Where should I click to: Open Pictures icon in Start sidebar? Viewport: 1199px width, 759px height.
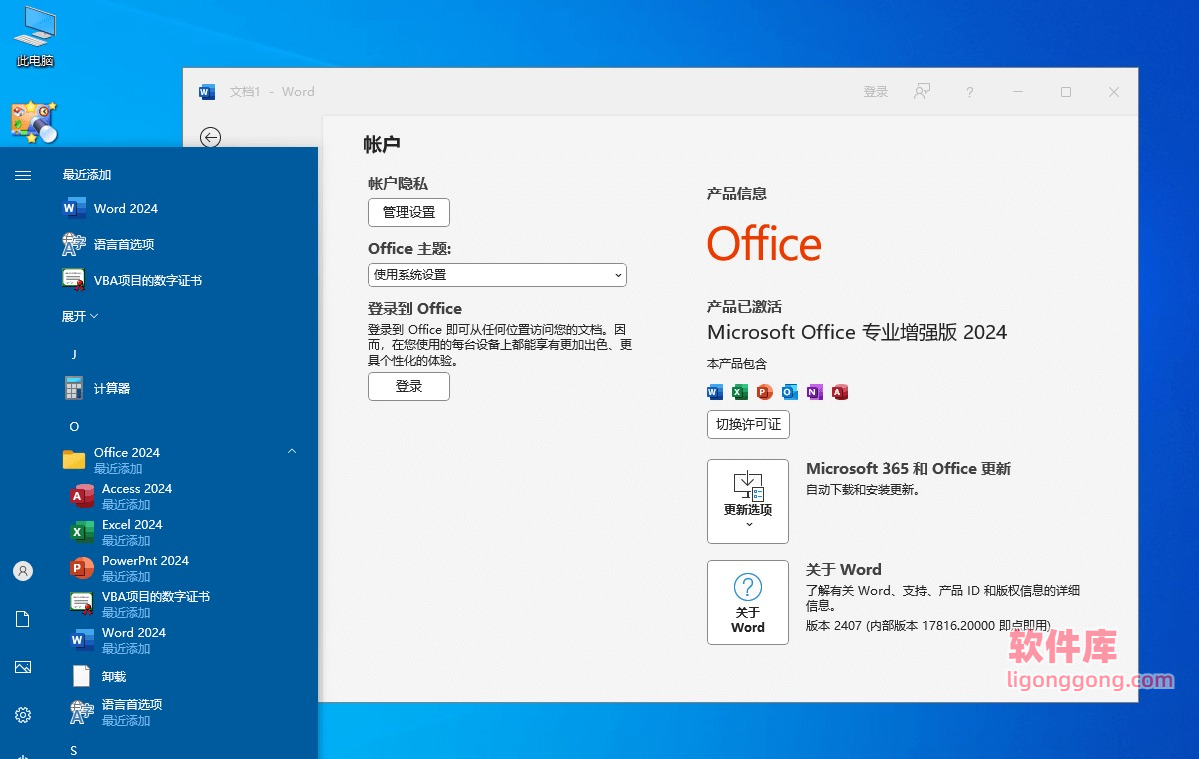pos(23,667)
